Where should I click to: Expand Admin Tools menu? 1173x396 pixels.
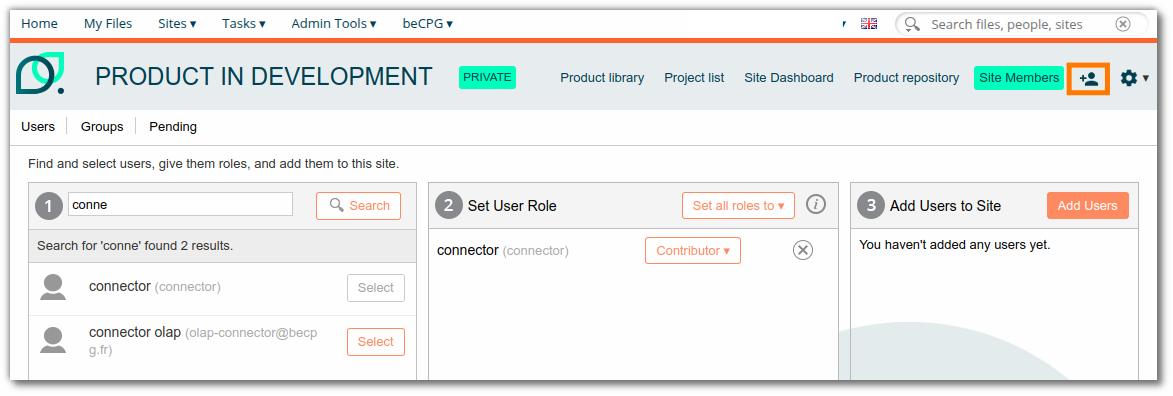click(334, 24)
